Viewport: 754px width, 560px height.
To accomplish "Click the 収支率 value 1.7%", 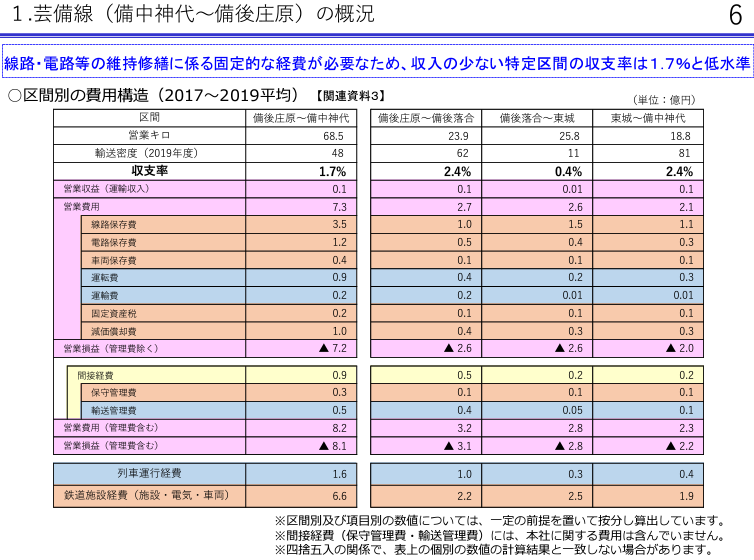I will coord(332,172).
